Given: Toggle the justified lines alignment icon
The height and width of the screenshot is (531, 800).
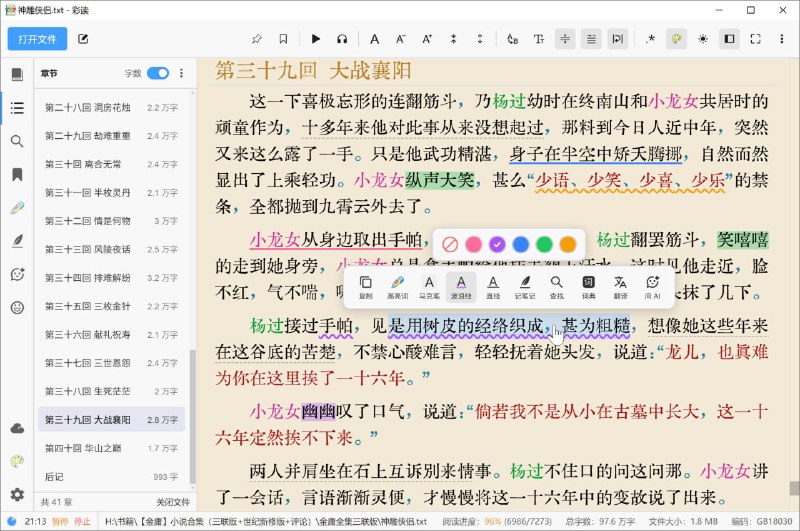Looking at the screenshot, I should coord(591,39).
